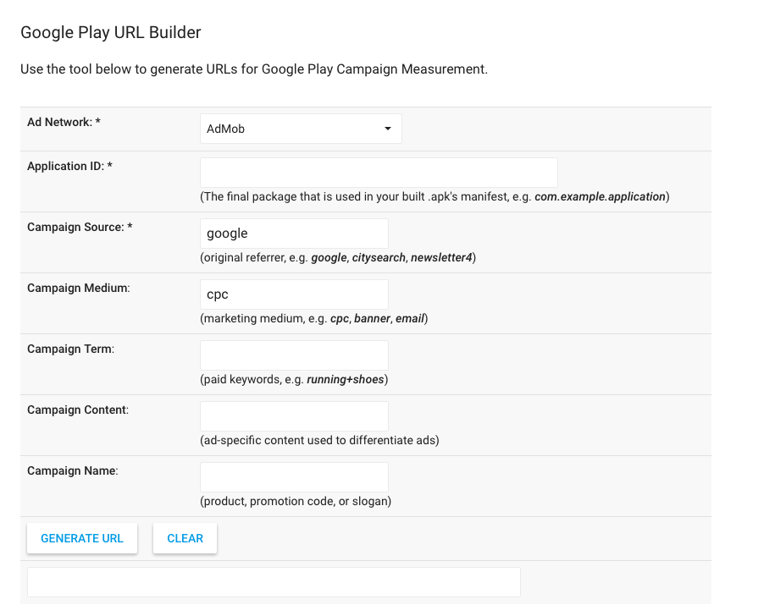Click the Campaign Source field containing google

[294, 233]
